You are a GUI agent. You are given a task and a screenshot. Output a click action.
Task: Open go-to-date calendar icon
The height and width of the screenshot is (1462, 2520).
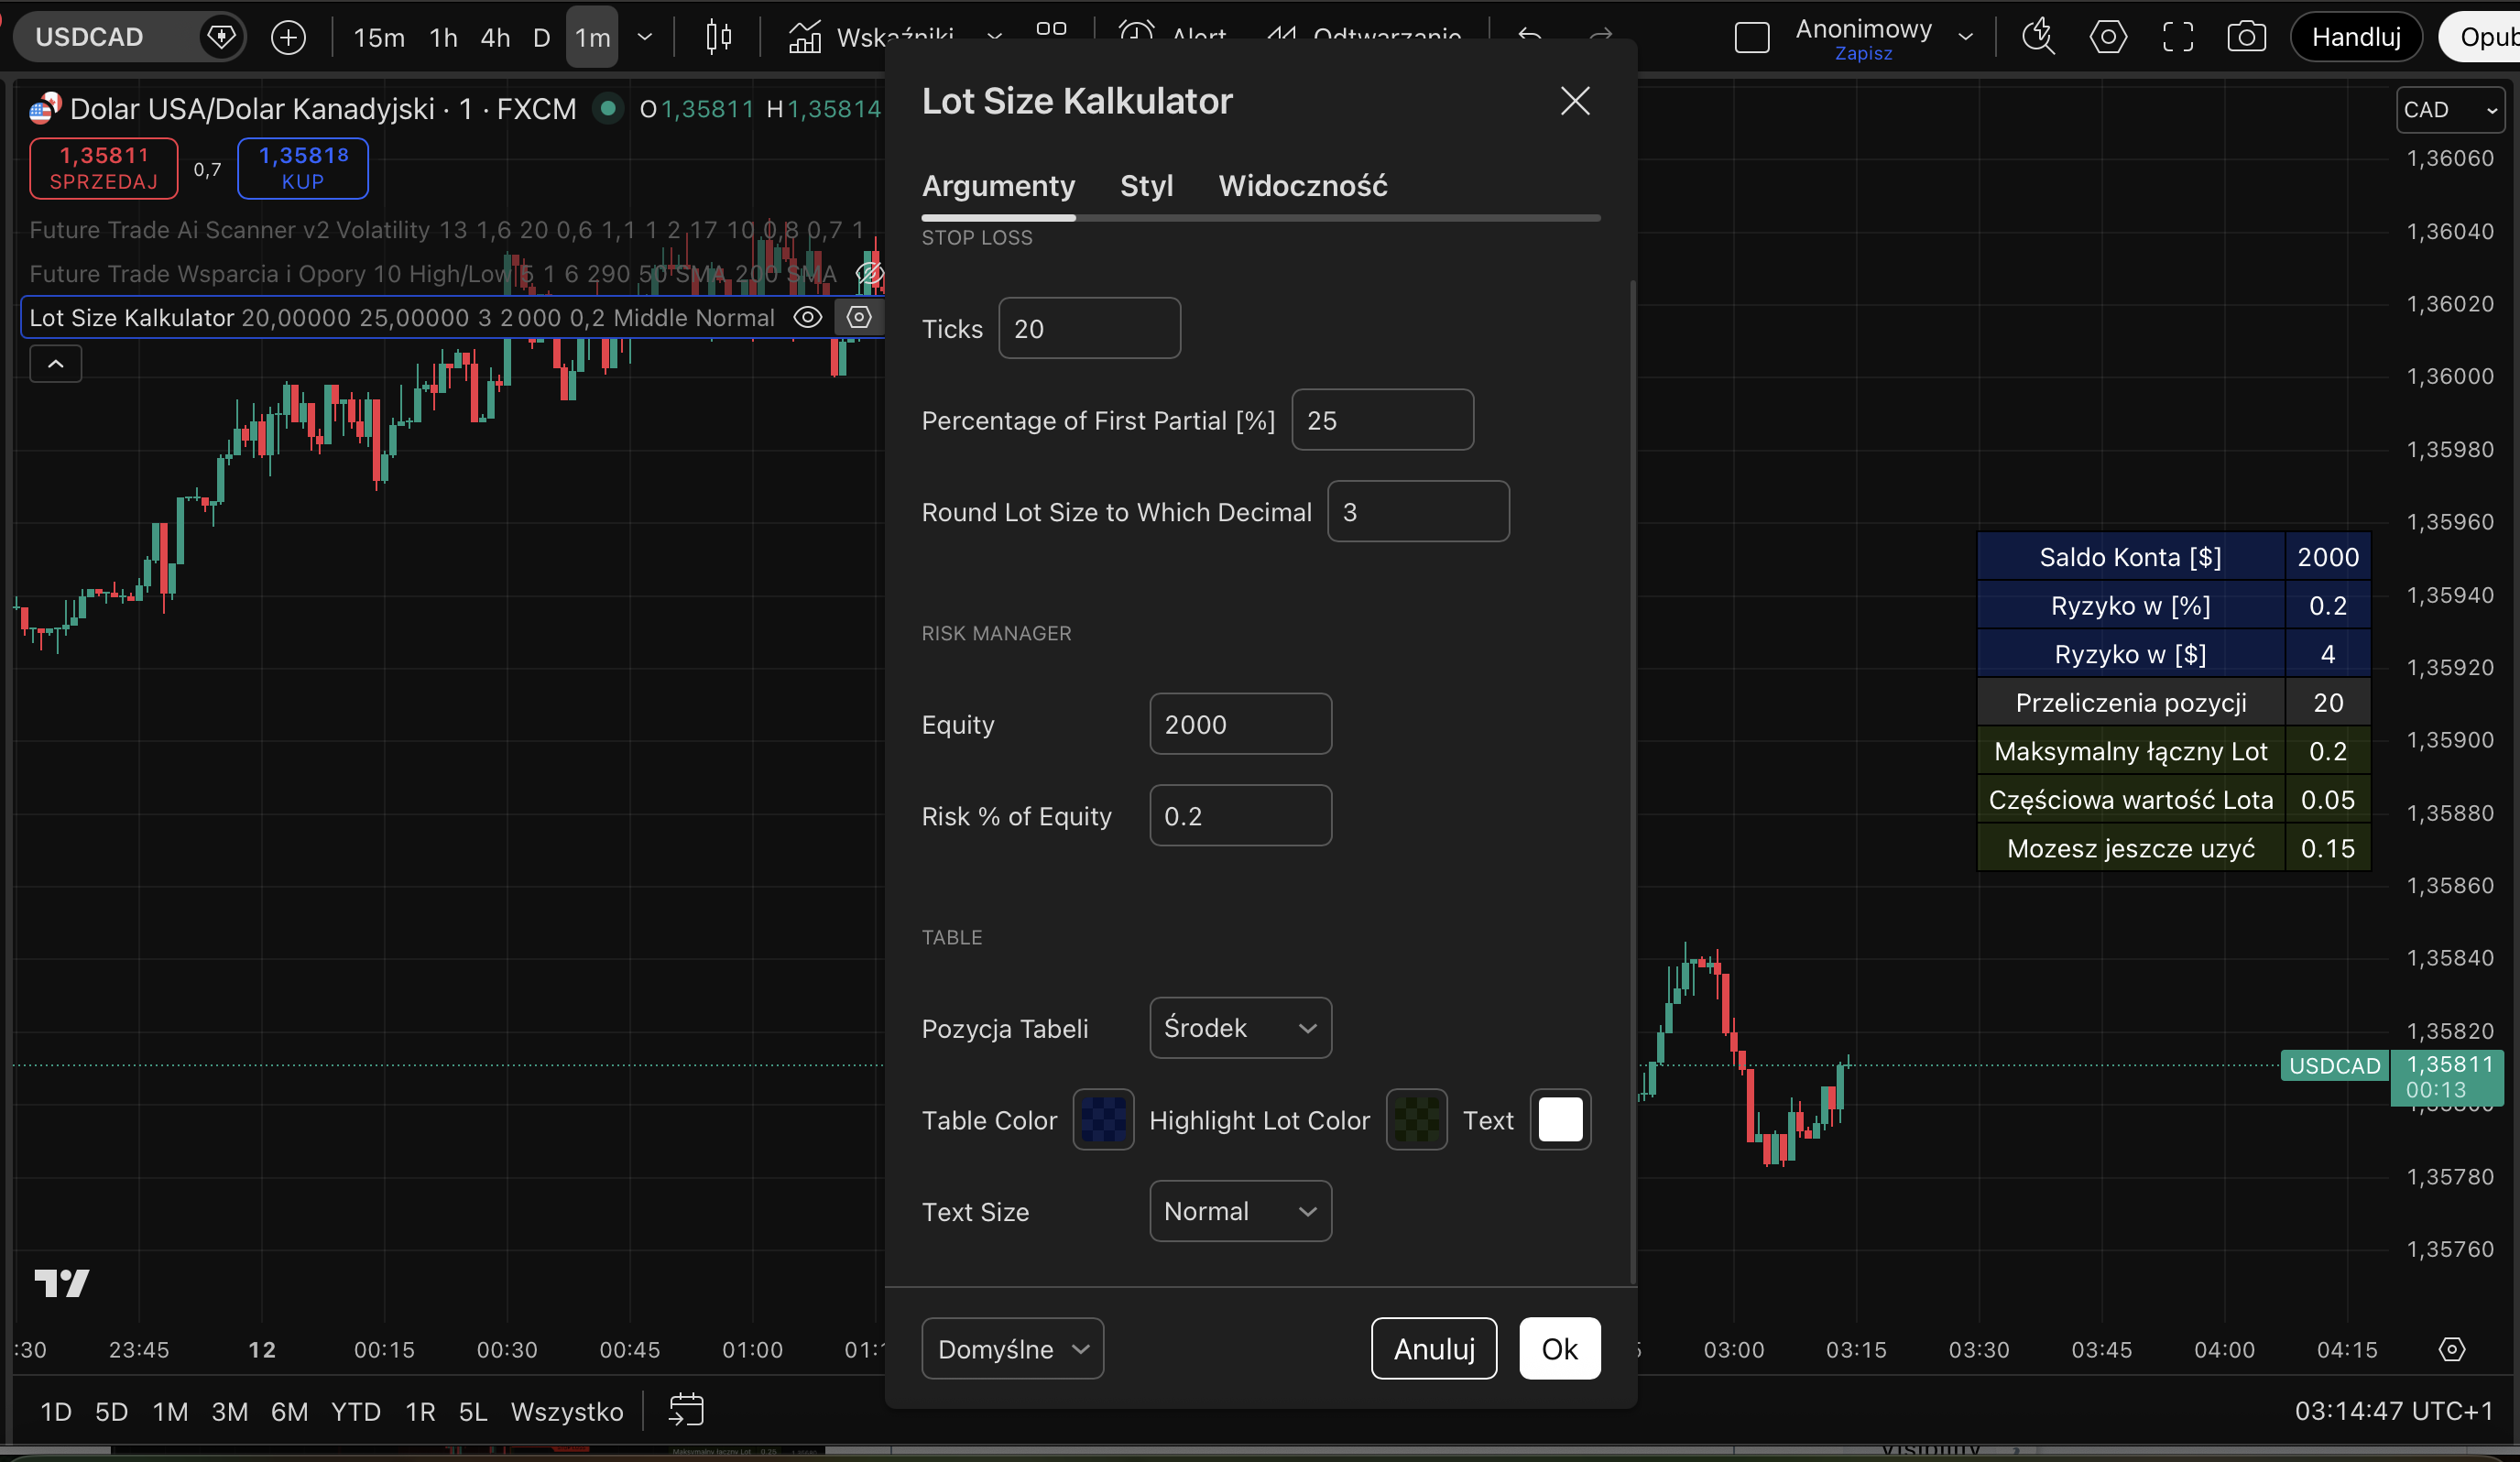(x=686, y=1411)
